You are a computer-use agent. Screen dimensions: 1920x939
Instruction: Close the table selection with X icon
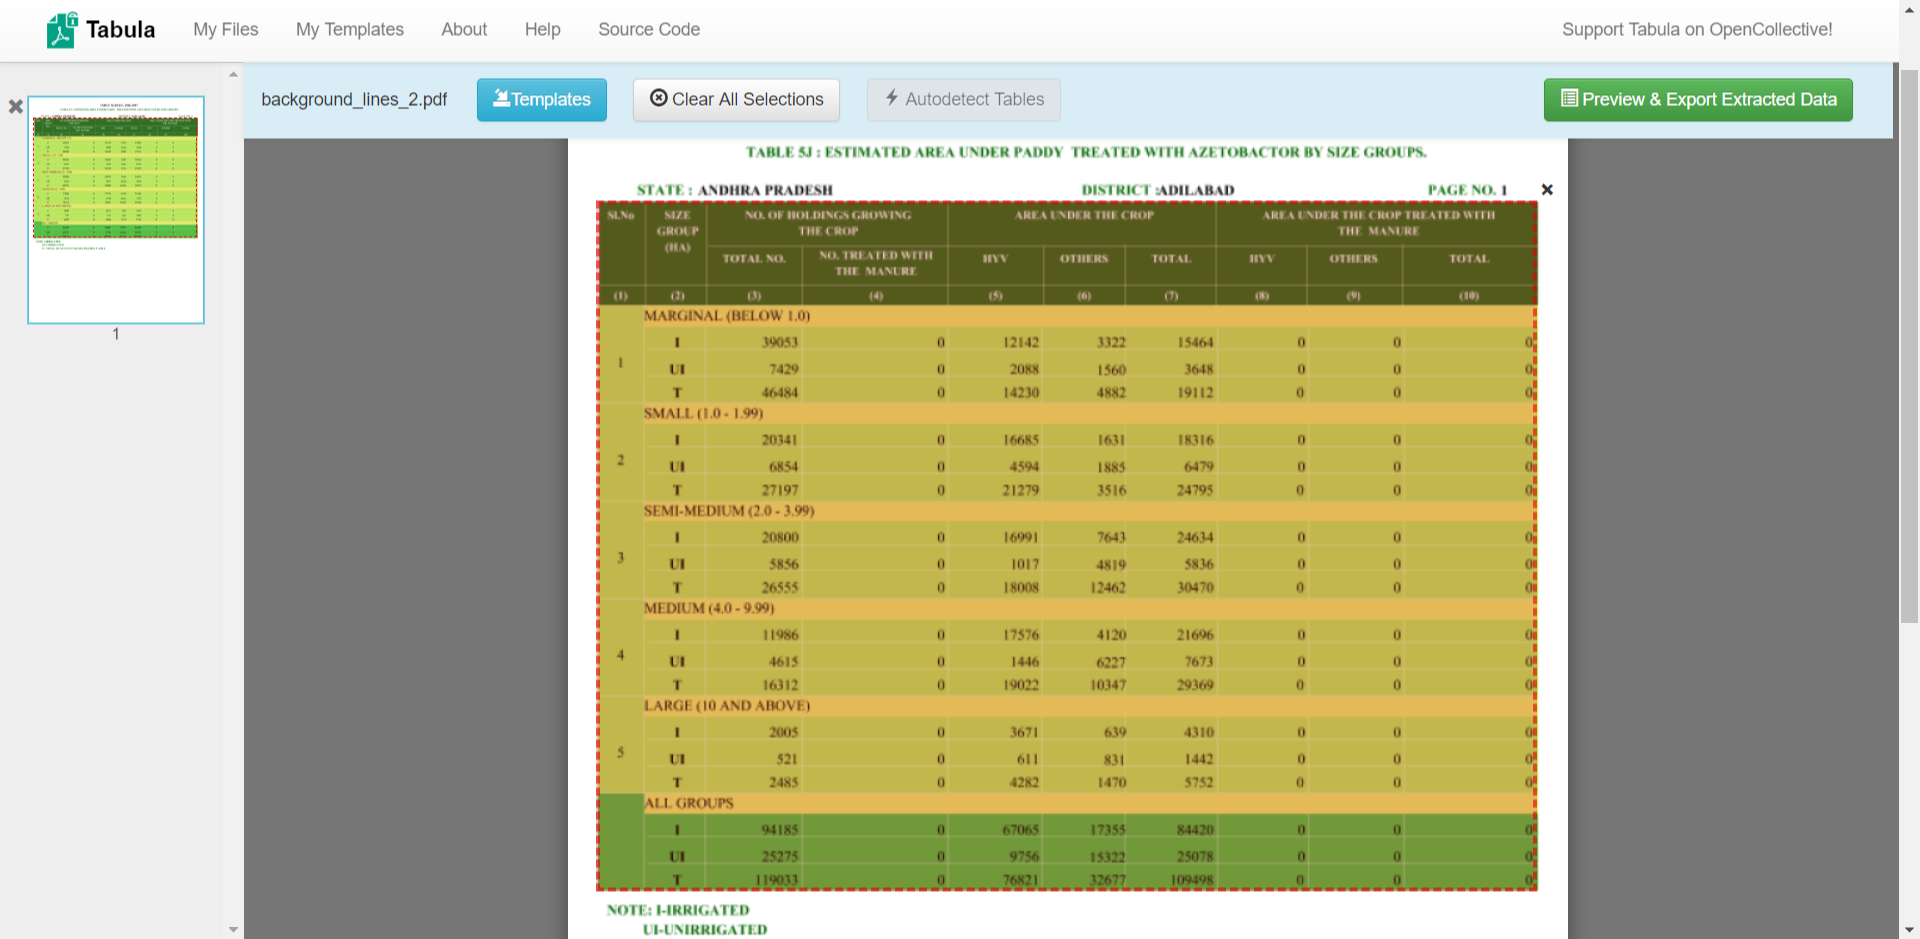pos(1547,190)
